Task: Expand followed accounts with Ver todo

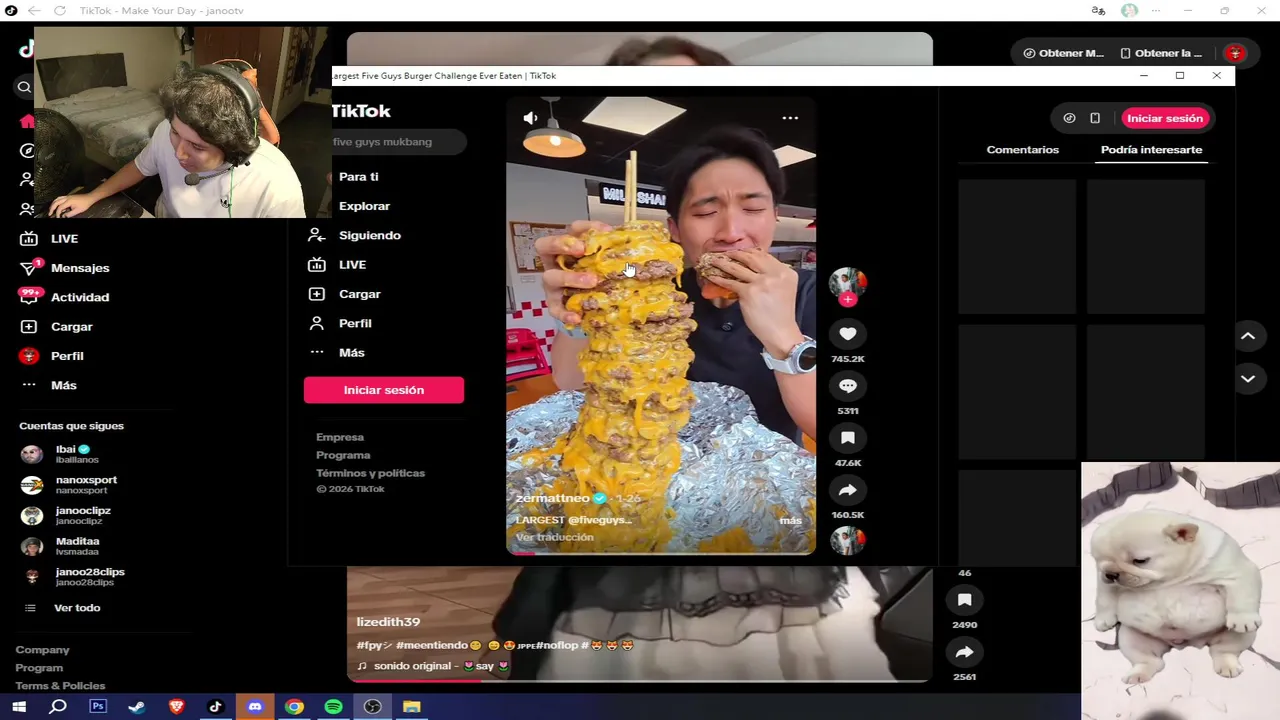Action: 62,608
